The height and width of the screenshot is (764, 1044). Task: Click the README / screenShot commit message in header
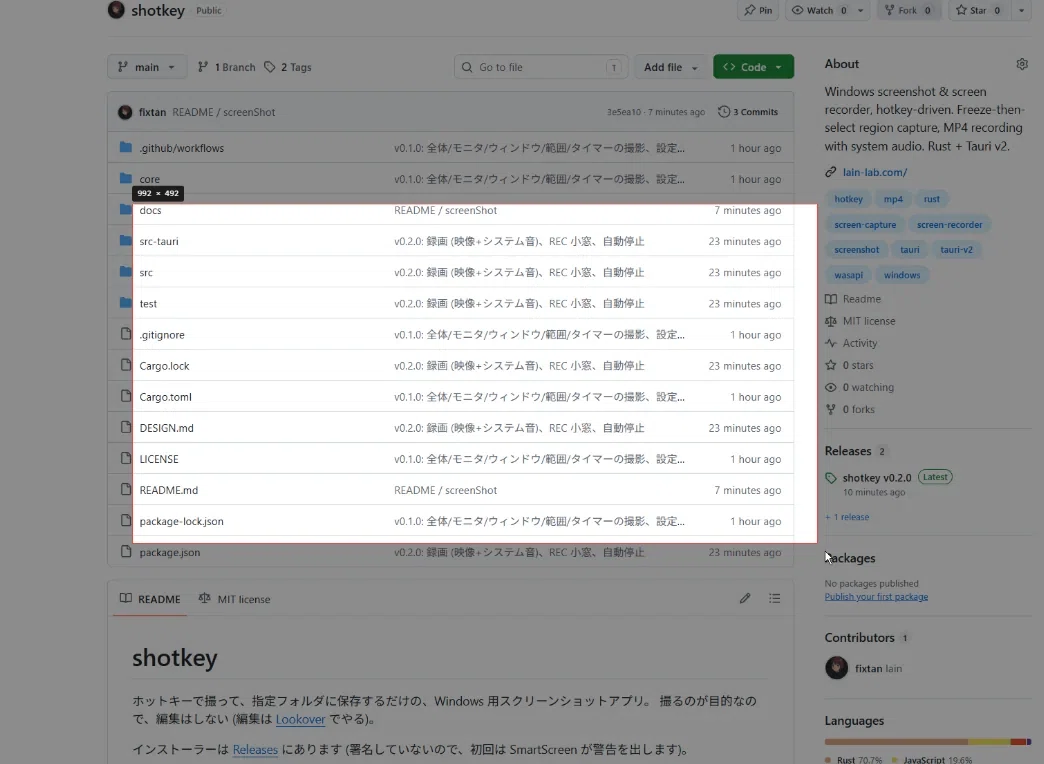tap(223, 112)
